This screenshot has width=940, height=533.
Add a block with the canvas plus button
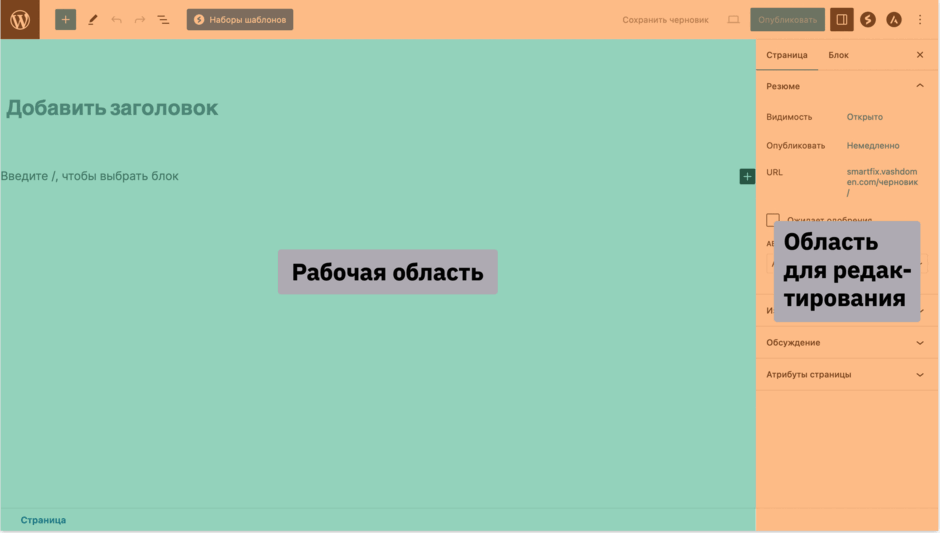click(747, 176)
